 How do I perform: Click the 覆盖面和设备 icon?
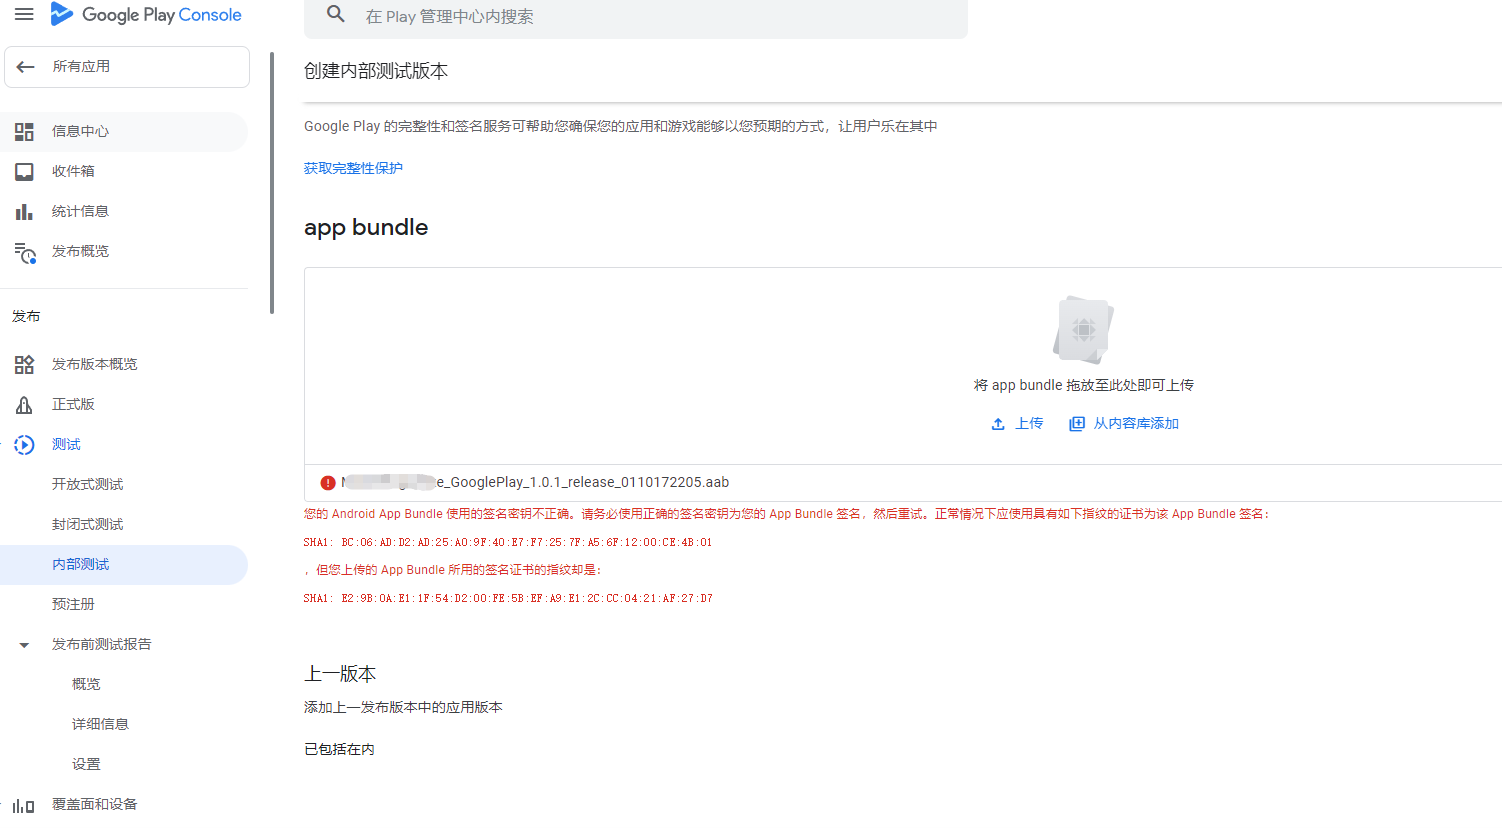[24, 805]
